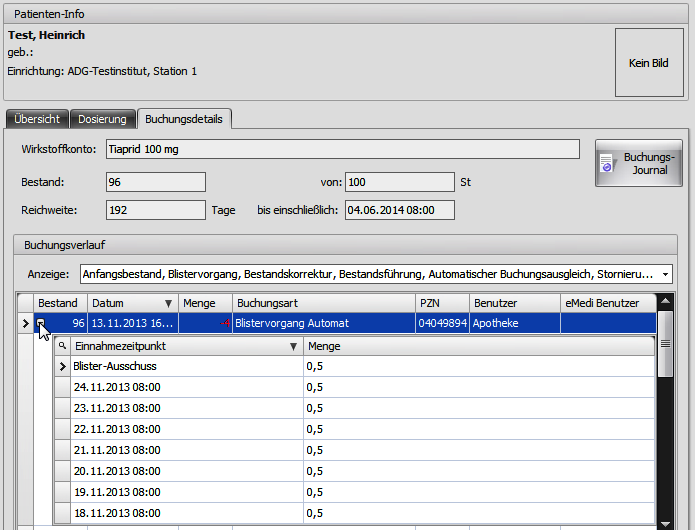Click the bis einschließlich date field

click(x=400, y=210)
